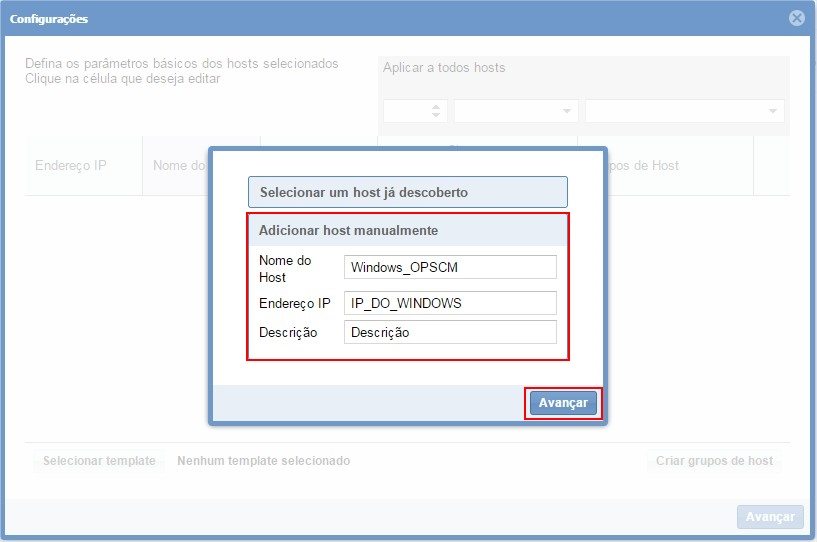Click the 'Configurações' window title

[x=49, y=18]
